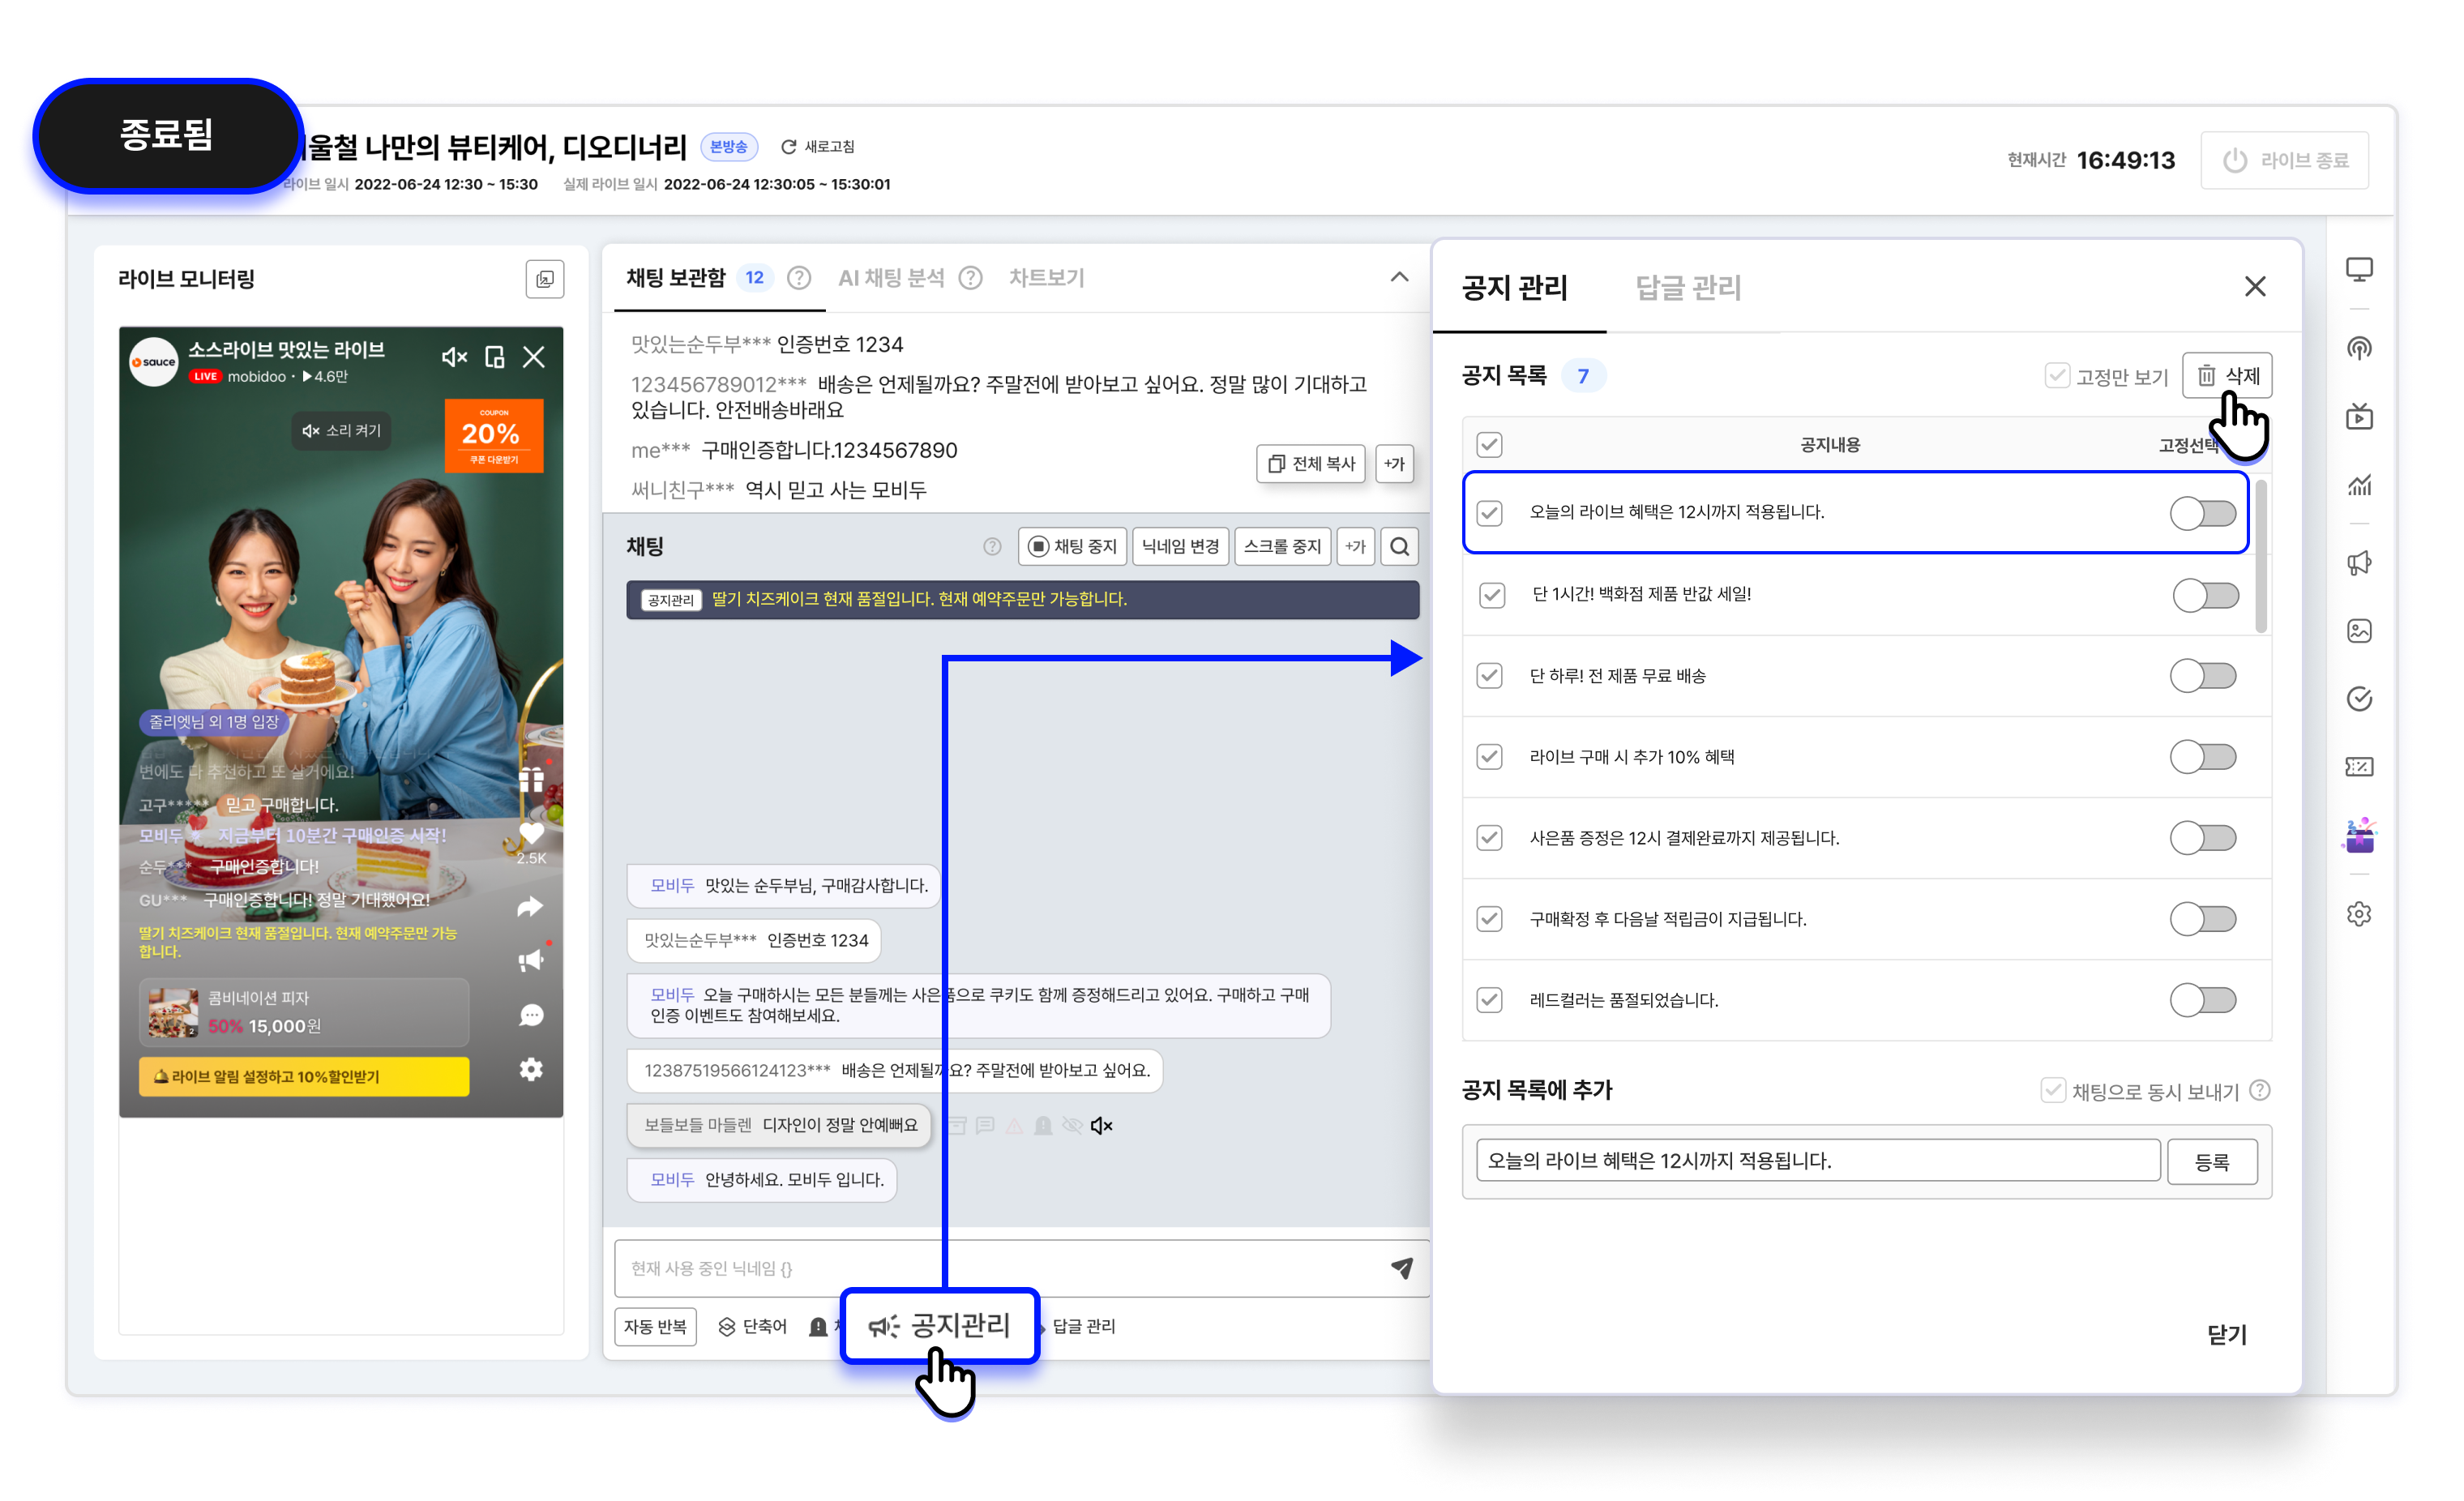Open the monitor icon in right sidebar
Viewport: 2464px width, 1501px height.
pos(2359,270)
